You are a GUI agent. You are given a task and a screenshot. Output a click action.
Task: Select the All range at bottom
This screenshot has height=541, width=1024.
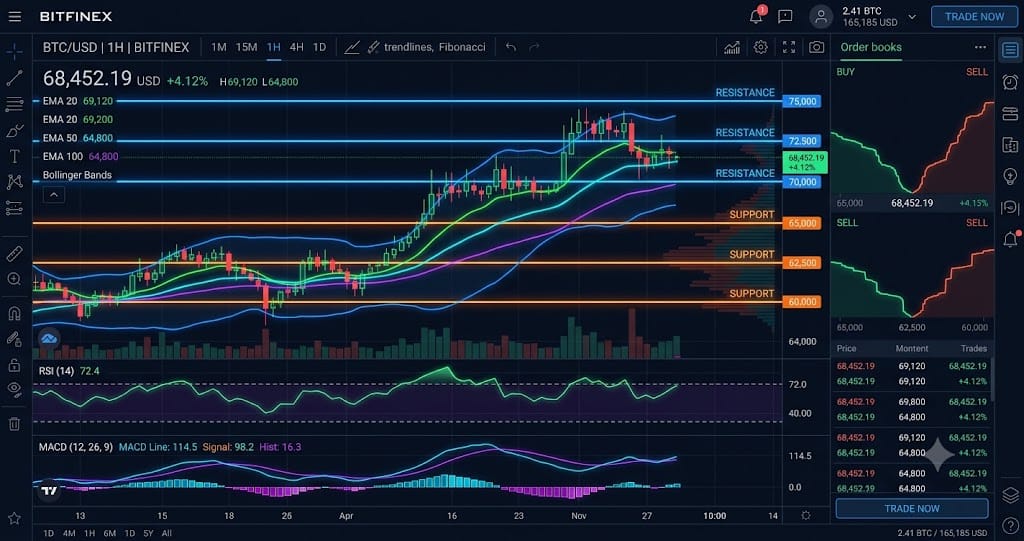[x=167, y=533]
